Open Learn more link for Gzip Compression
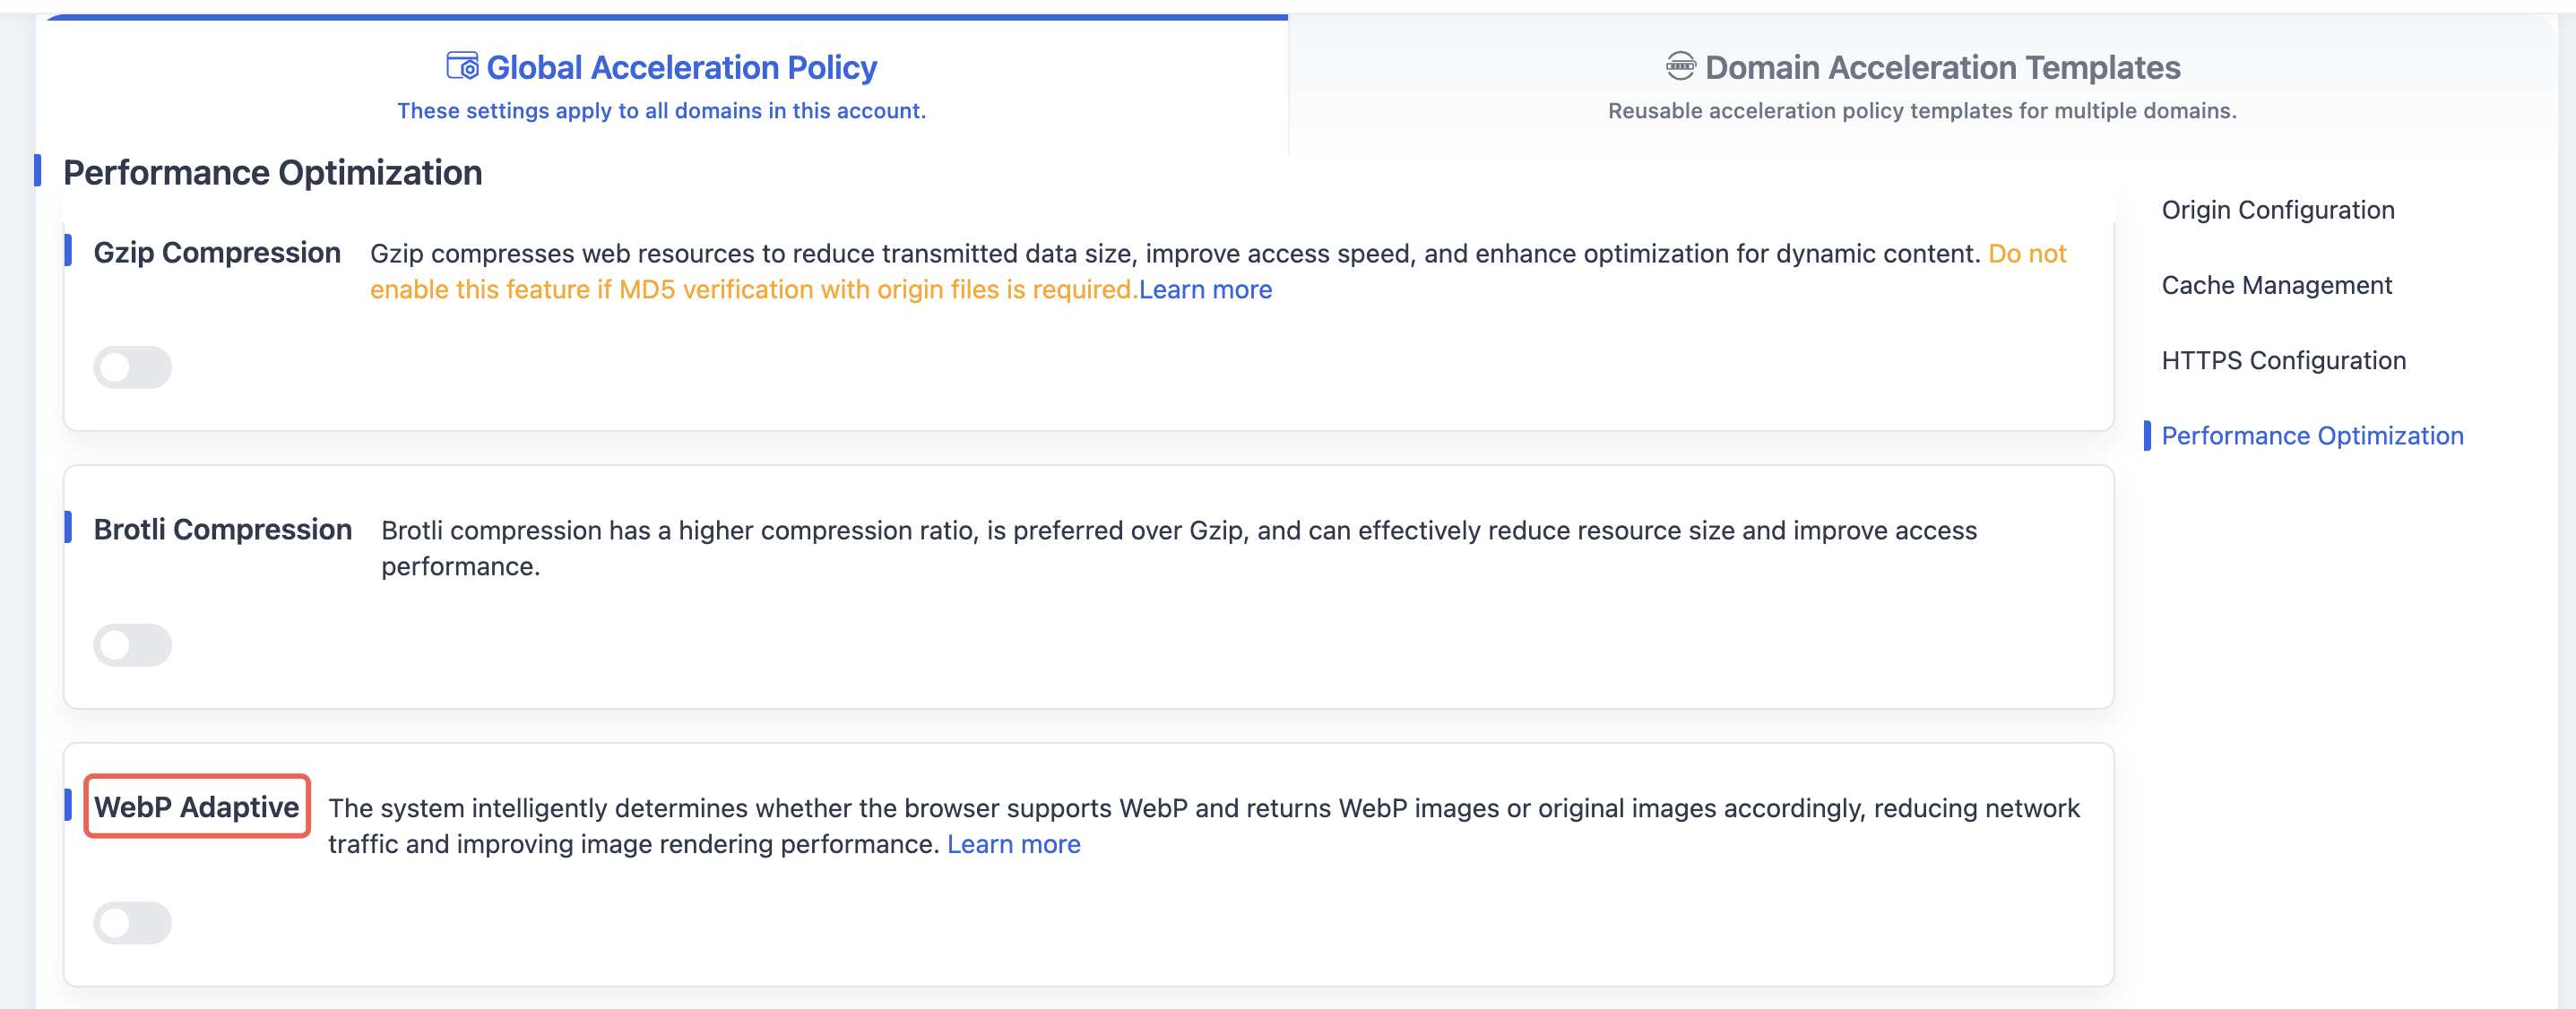Image resolution: width=2576 pixels, height=1009 pixels. coord(1205,290)
